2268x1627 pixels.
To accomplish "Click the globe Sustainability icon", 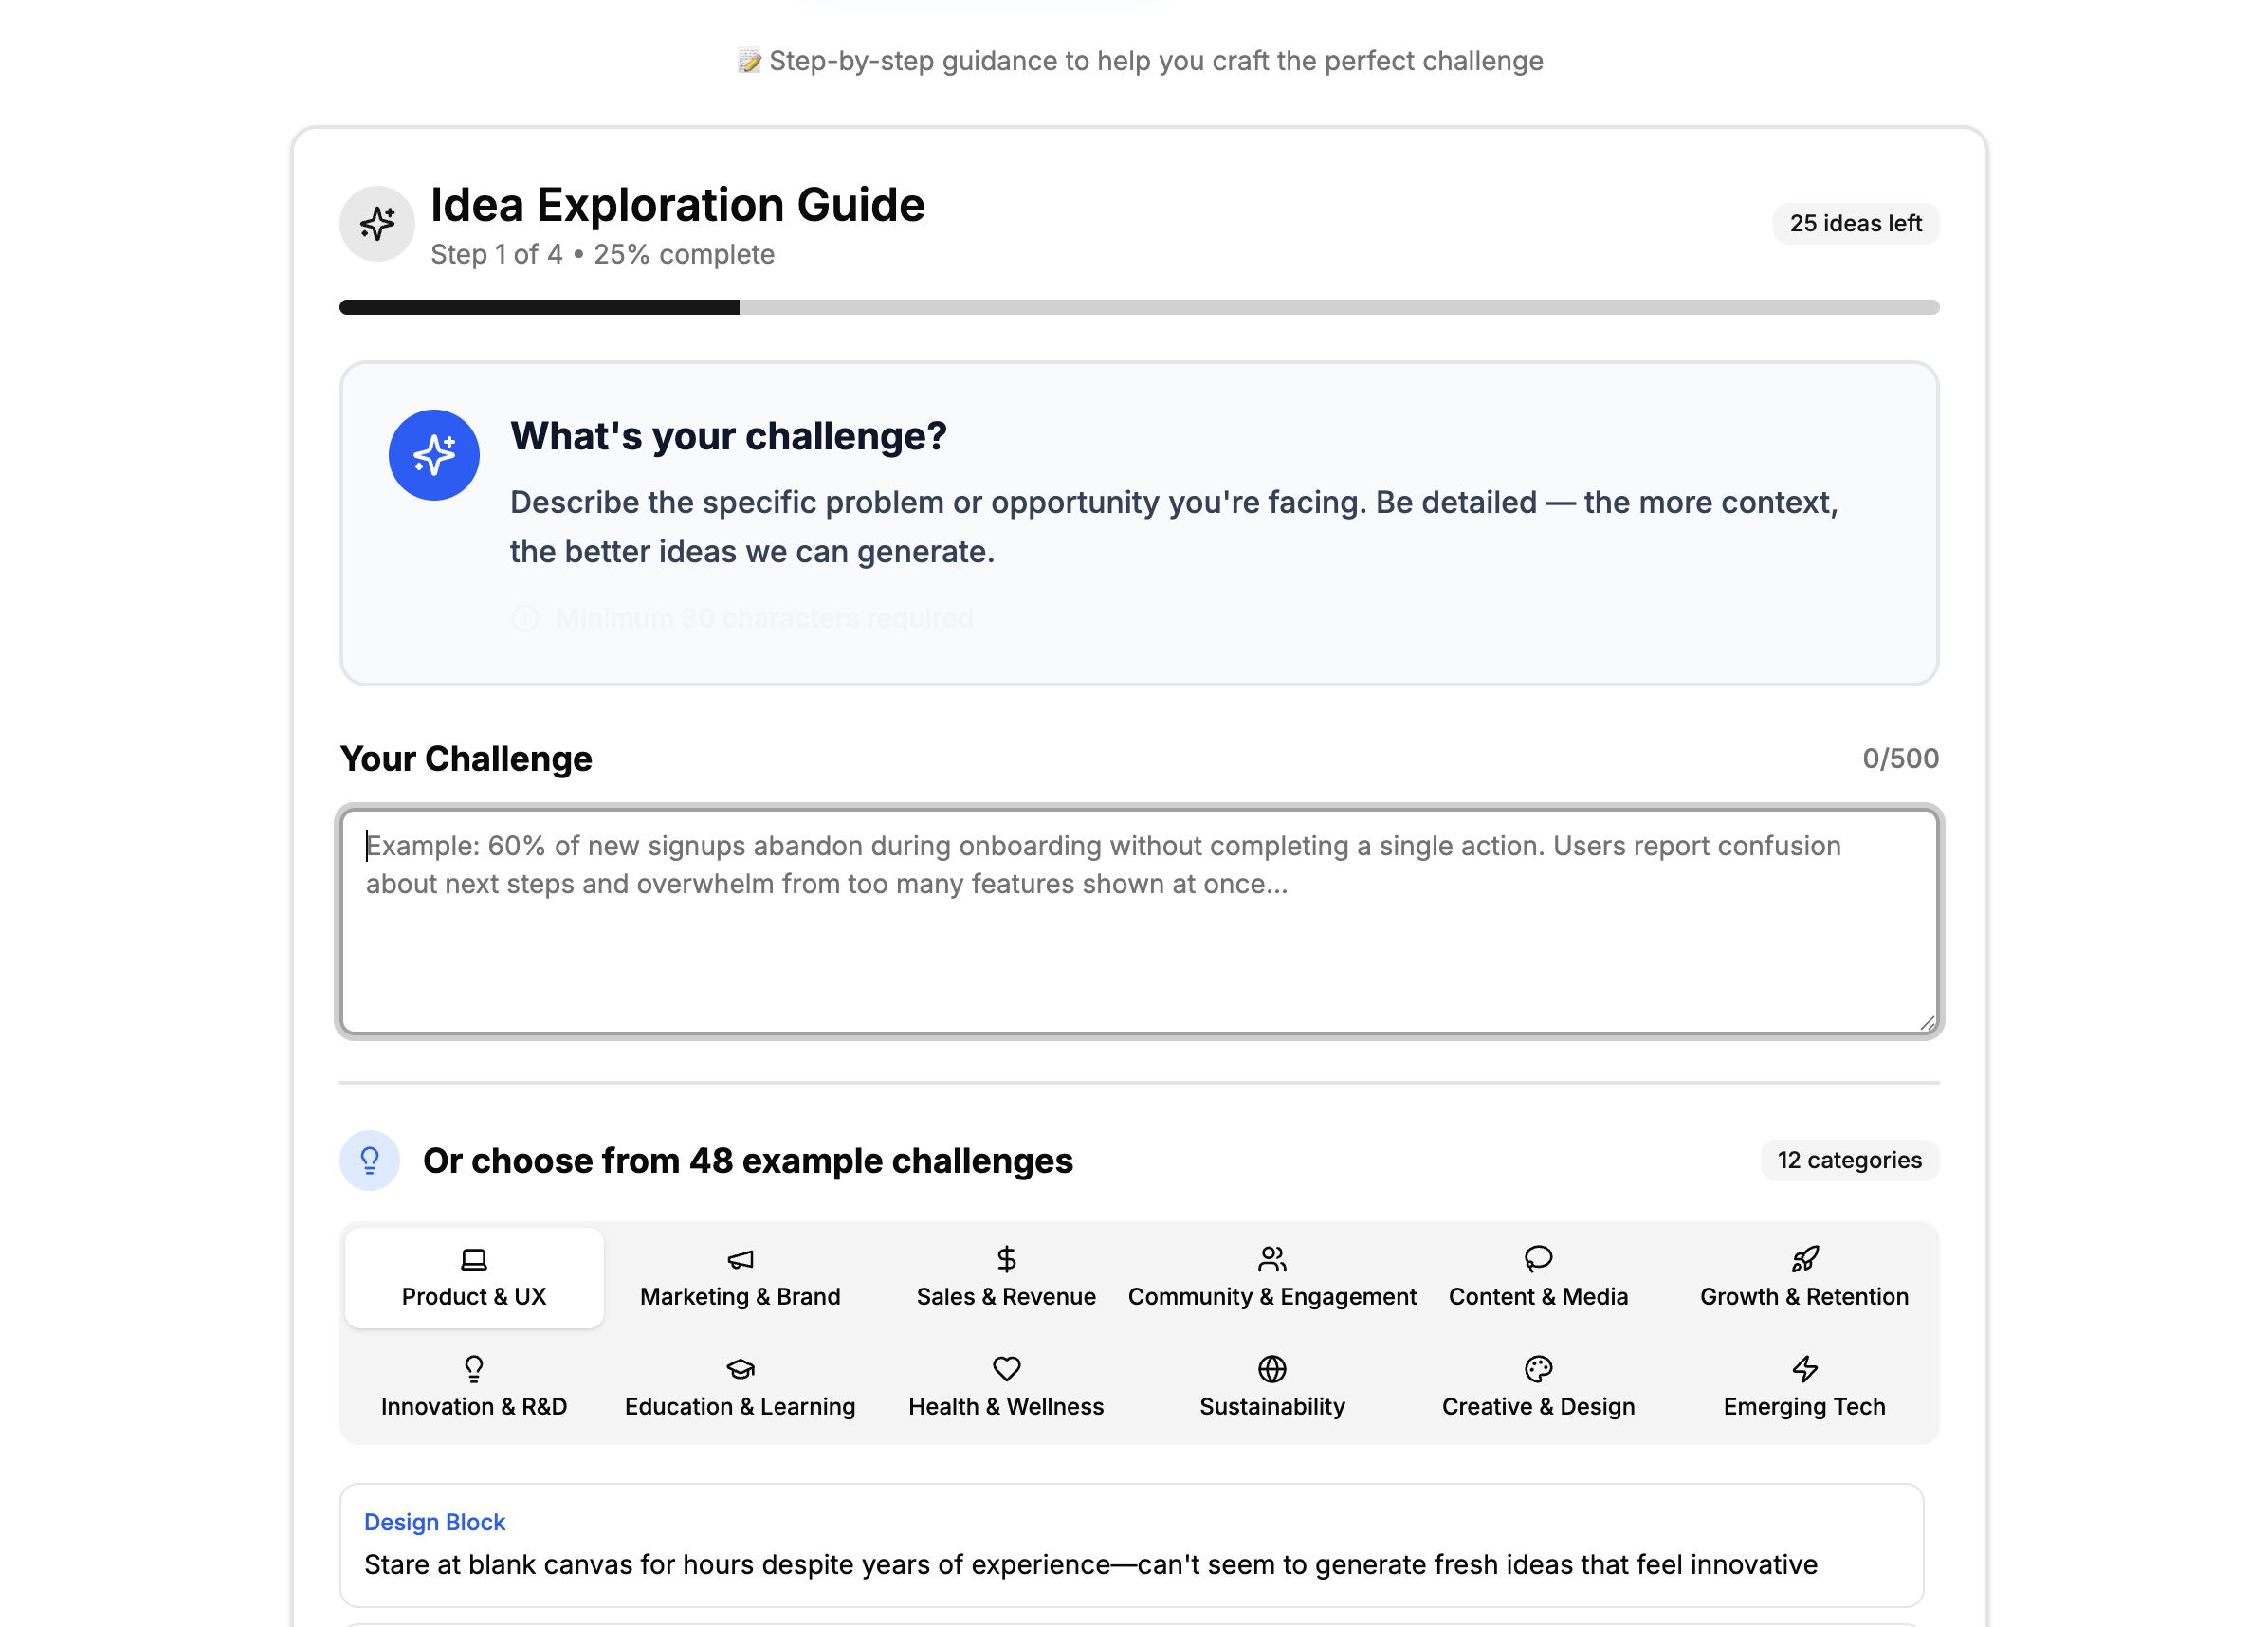I will (x=1272, y=1369).
